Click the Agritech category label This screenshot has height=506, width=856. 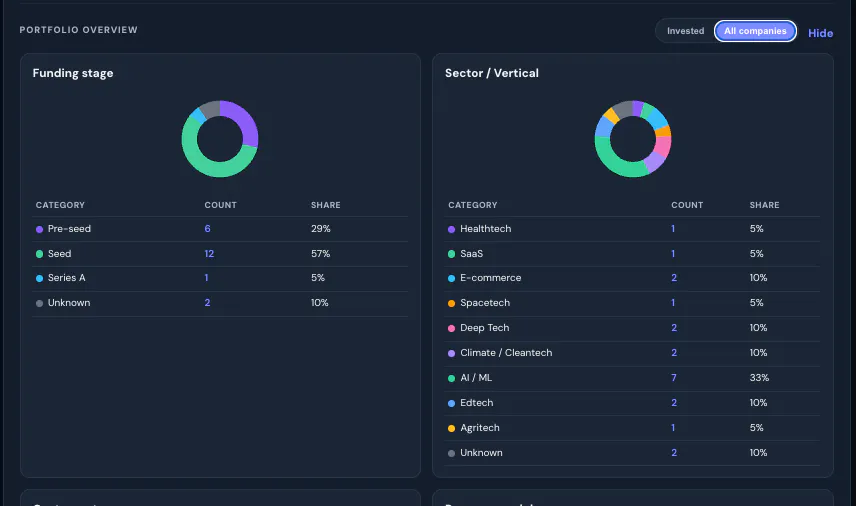pos(480,428)
